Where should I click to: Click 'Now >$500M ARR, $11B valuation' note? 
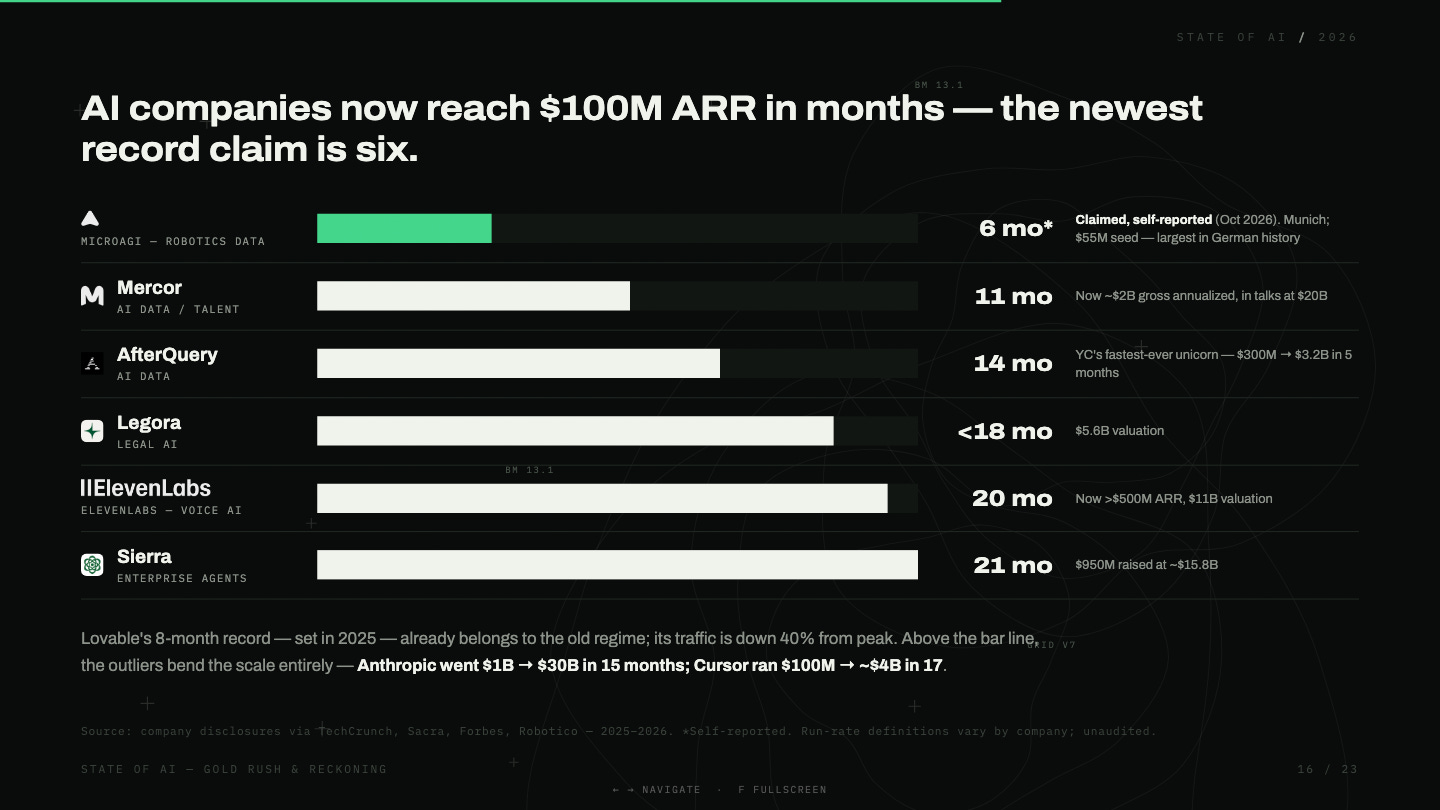click(x=1174, y=498)
